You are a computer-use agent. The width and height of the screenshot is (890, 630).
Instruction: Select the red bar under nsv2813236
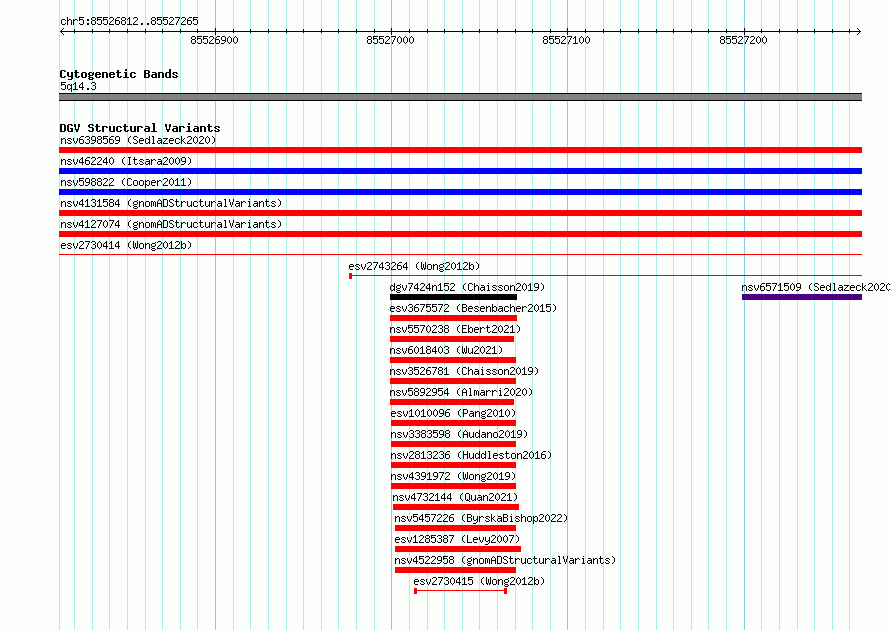click(x=454, y=465)
